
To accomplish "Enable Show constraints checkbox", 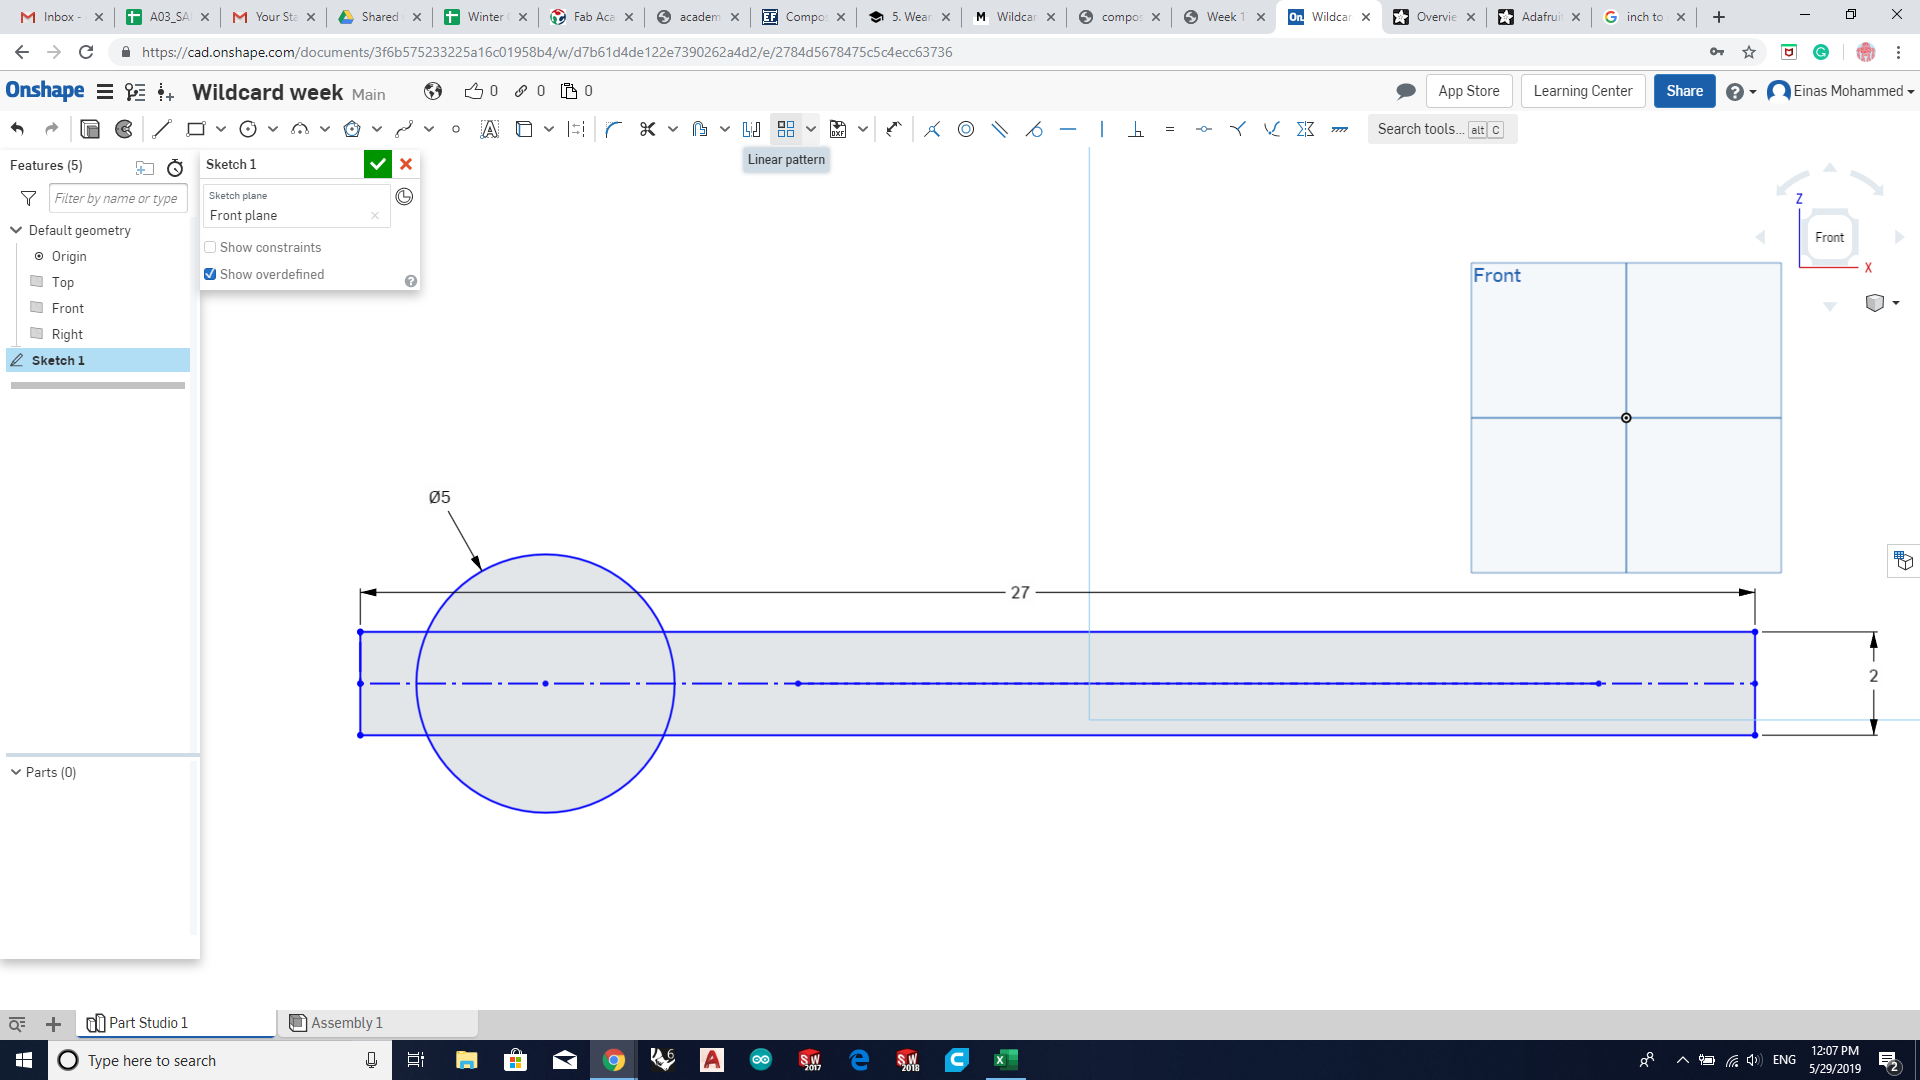I will (x=211, y=247).
